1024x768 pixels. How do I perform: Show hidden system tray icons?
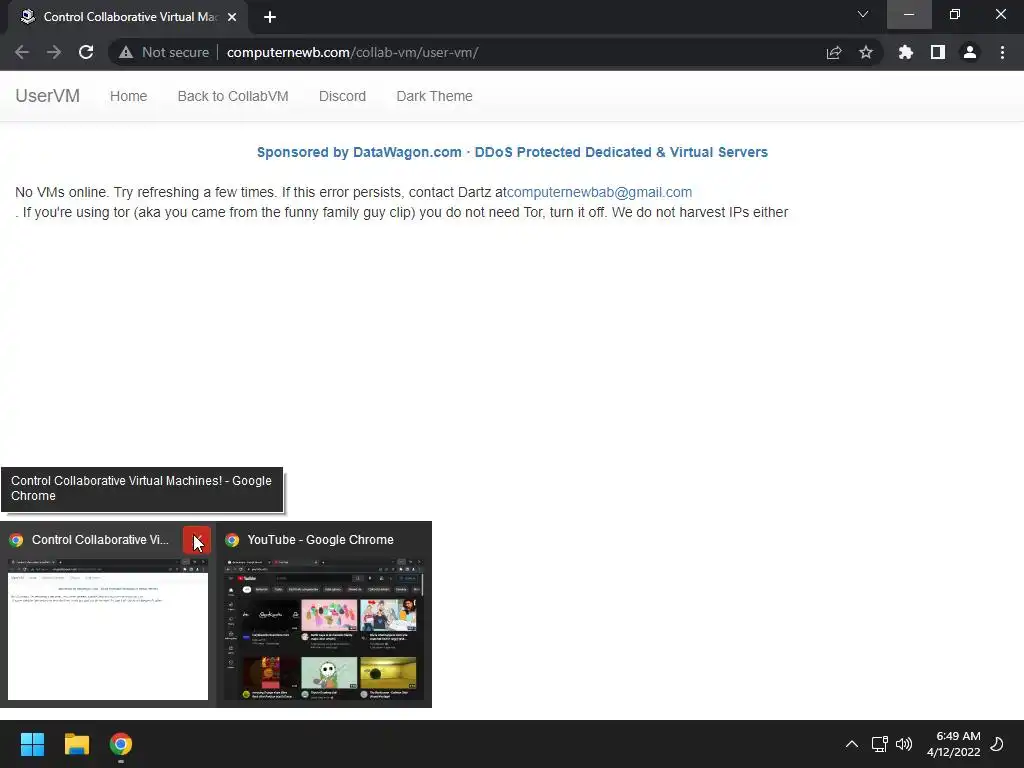click(852, 744)
